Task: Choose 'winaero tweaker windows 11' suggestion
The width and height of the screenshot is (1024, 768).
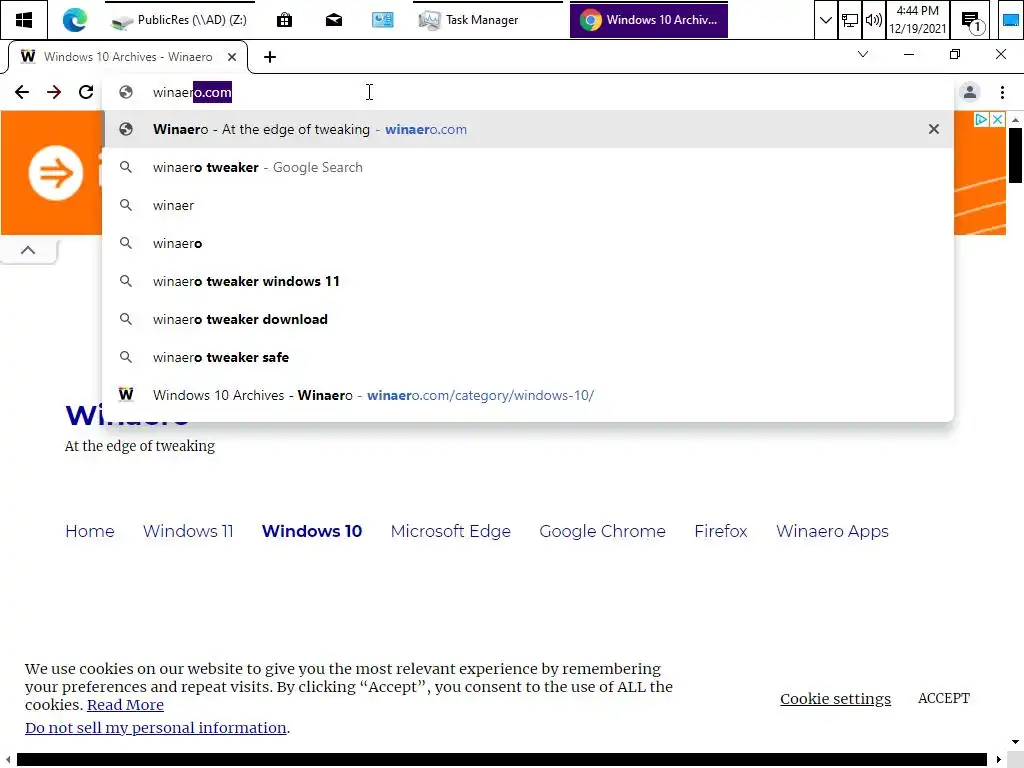Action: [x=528, y=281]
